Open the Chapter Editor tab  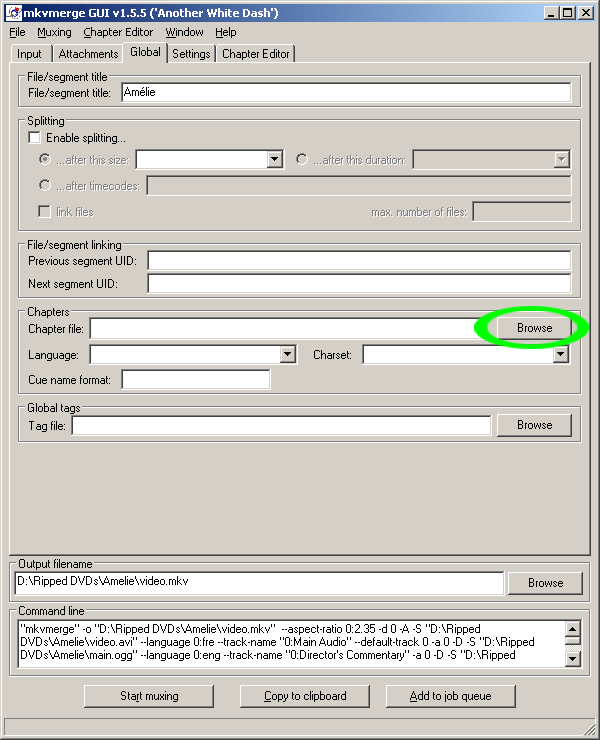pos(255,54)
